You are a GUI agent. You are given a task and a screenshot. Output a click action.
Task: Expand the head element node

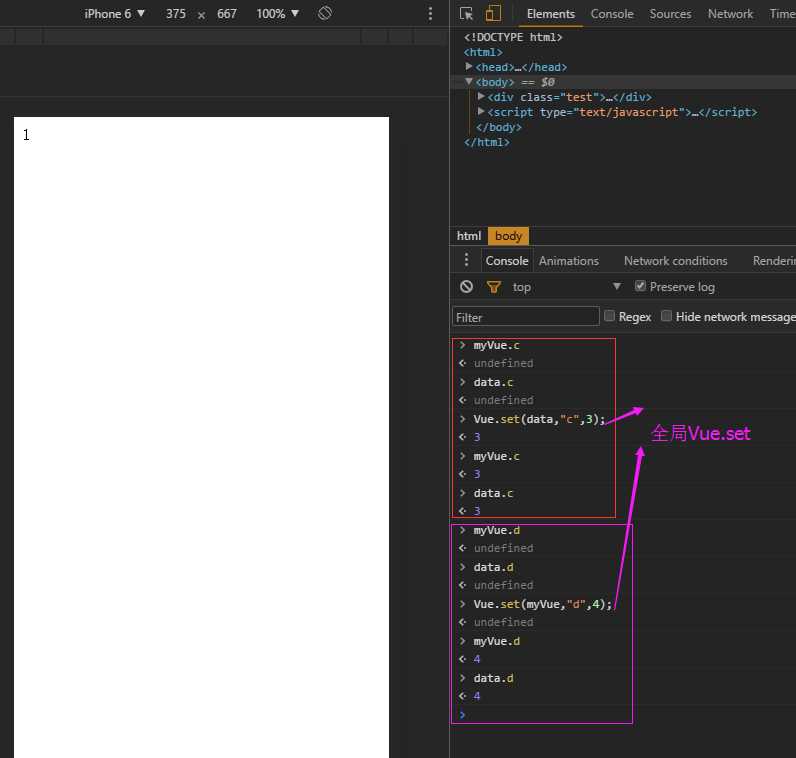pyautogui.click(x=469, y=67)
